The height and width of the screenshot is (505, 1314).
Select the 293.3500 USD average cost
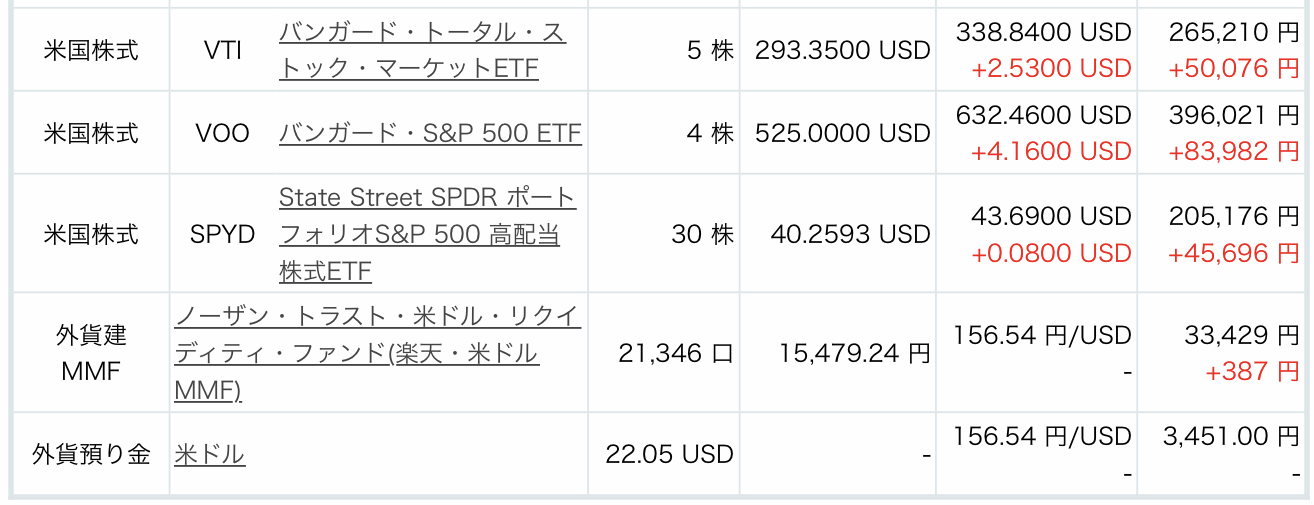(x=842, y=50)
